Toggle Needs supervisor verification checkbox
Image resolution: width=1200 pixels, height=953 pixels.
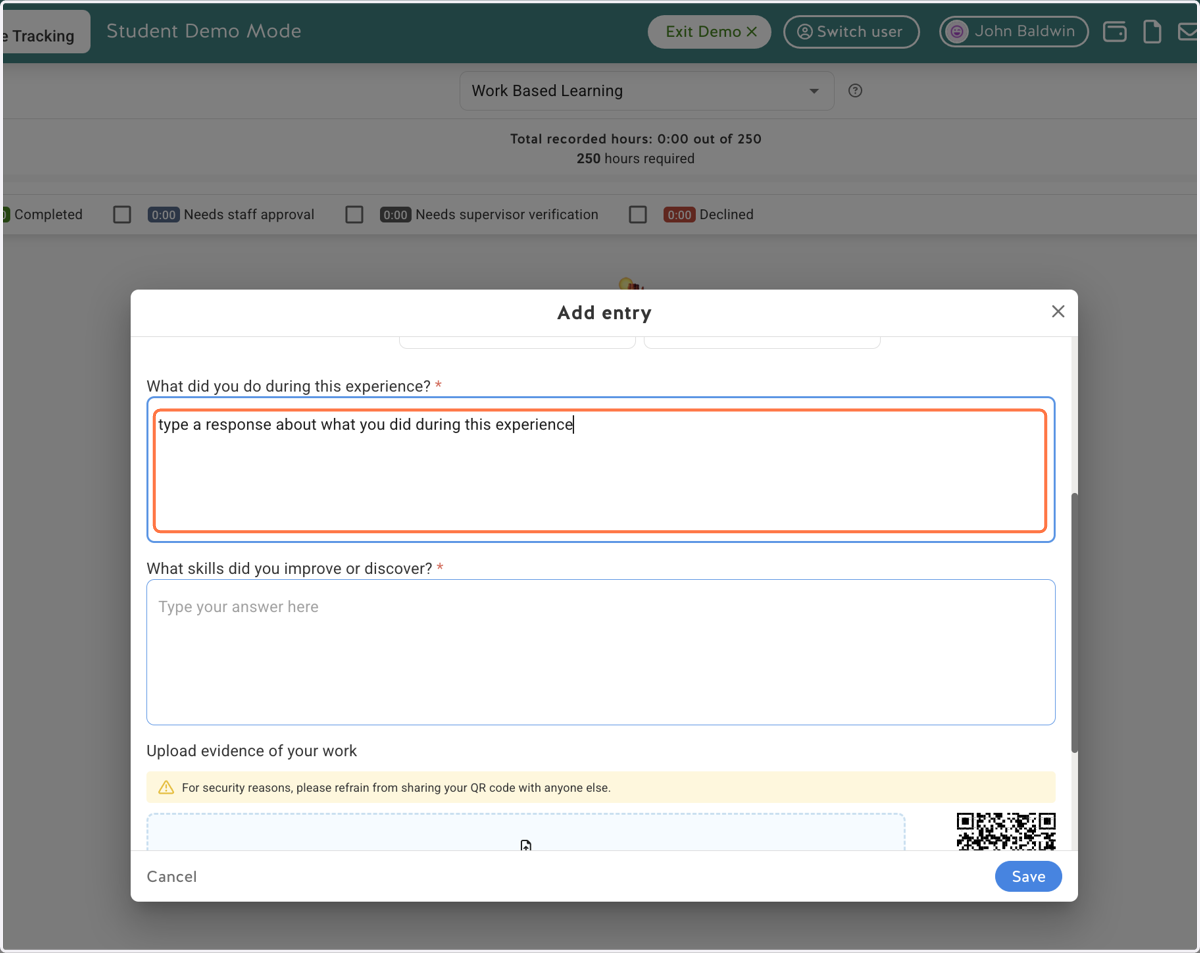point(354,215)
